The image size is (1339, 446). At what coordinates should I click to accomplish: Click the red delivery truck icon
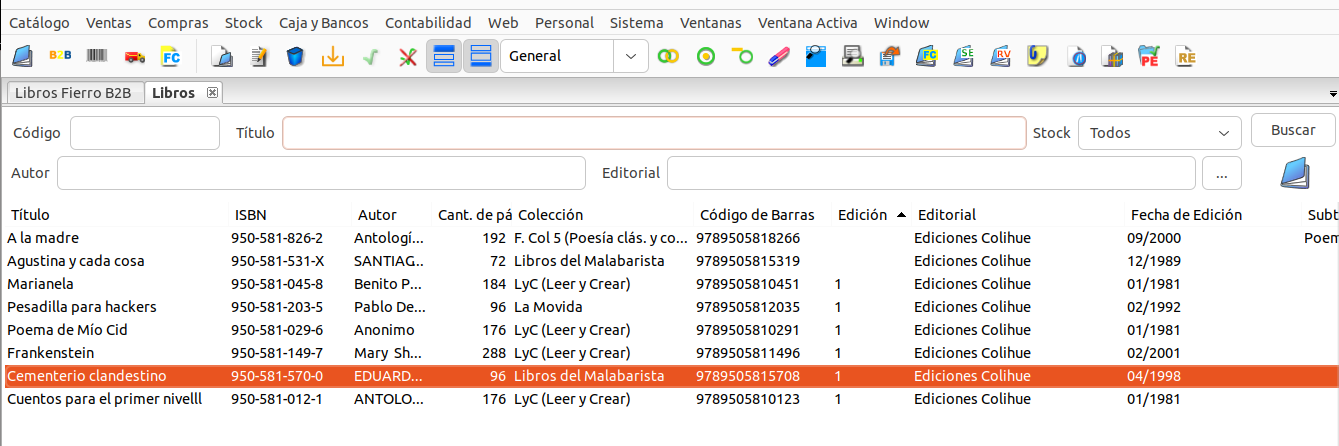point(135,56)
